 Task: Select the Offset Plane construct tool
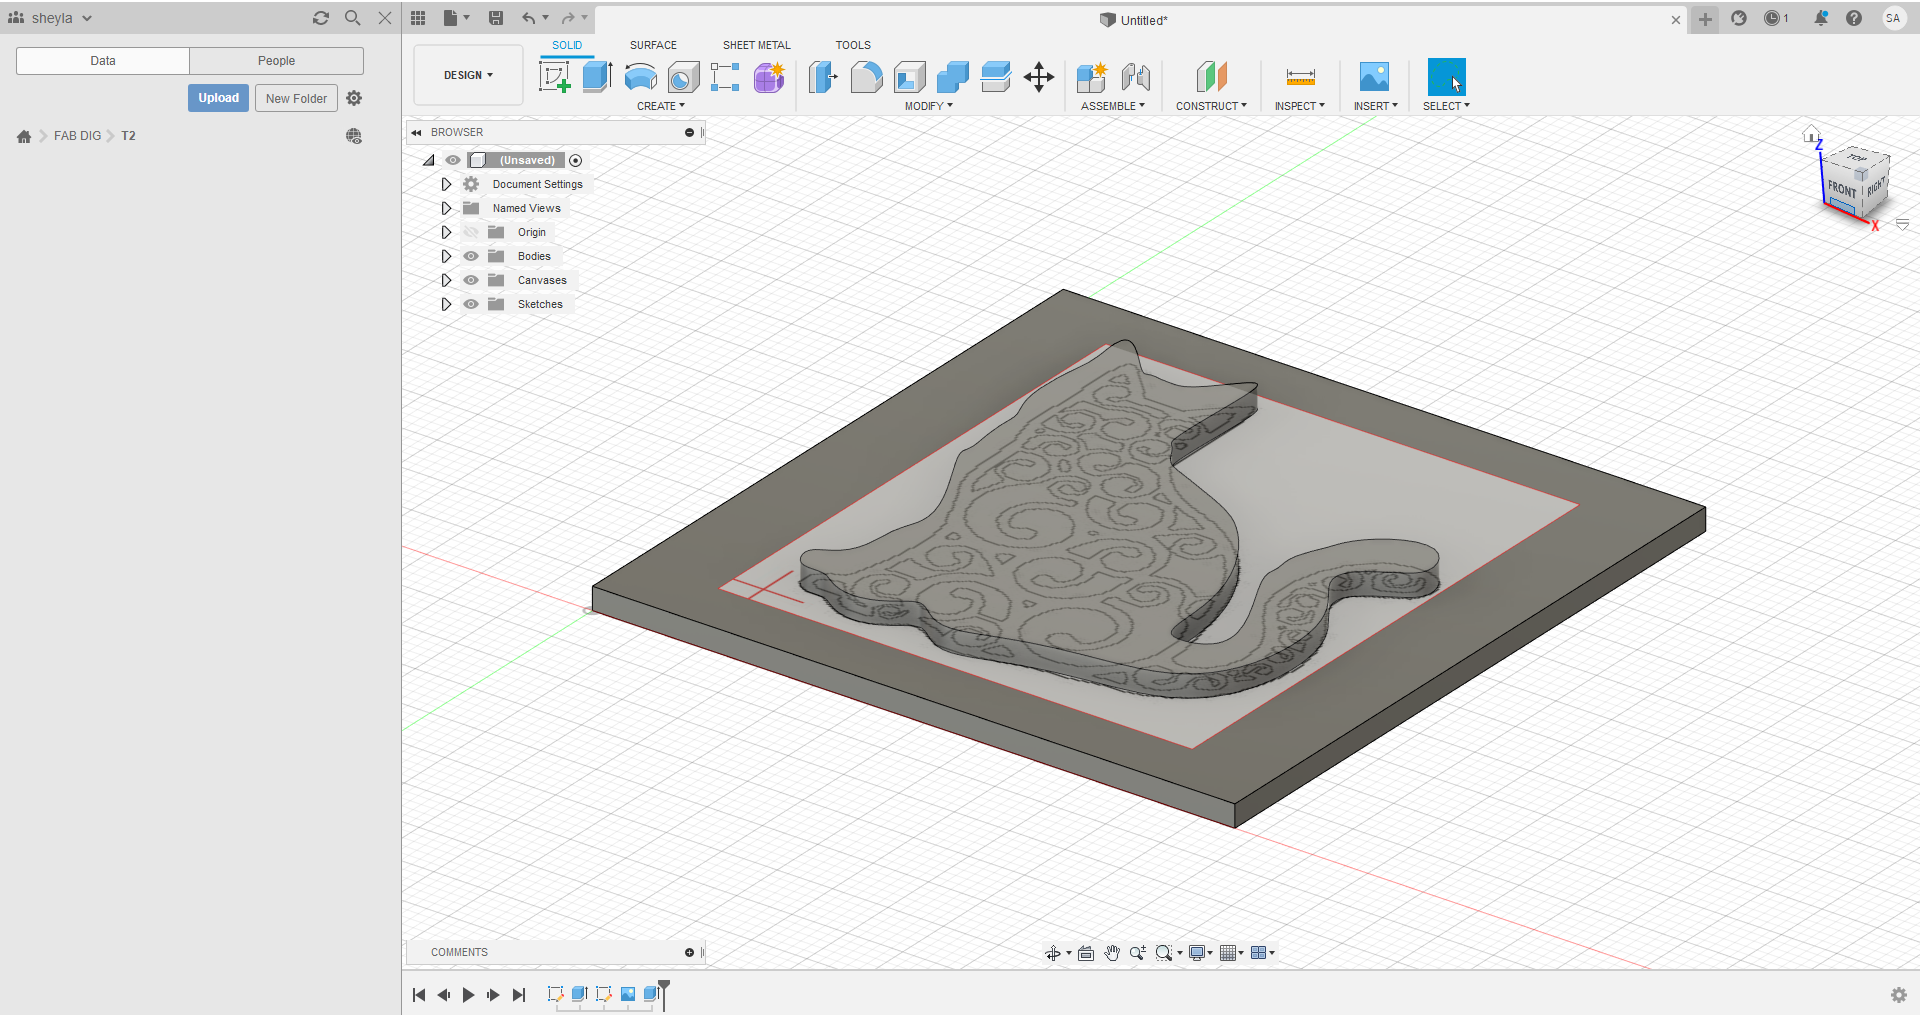[1211, 77]
